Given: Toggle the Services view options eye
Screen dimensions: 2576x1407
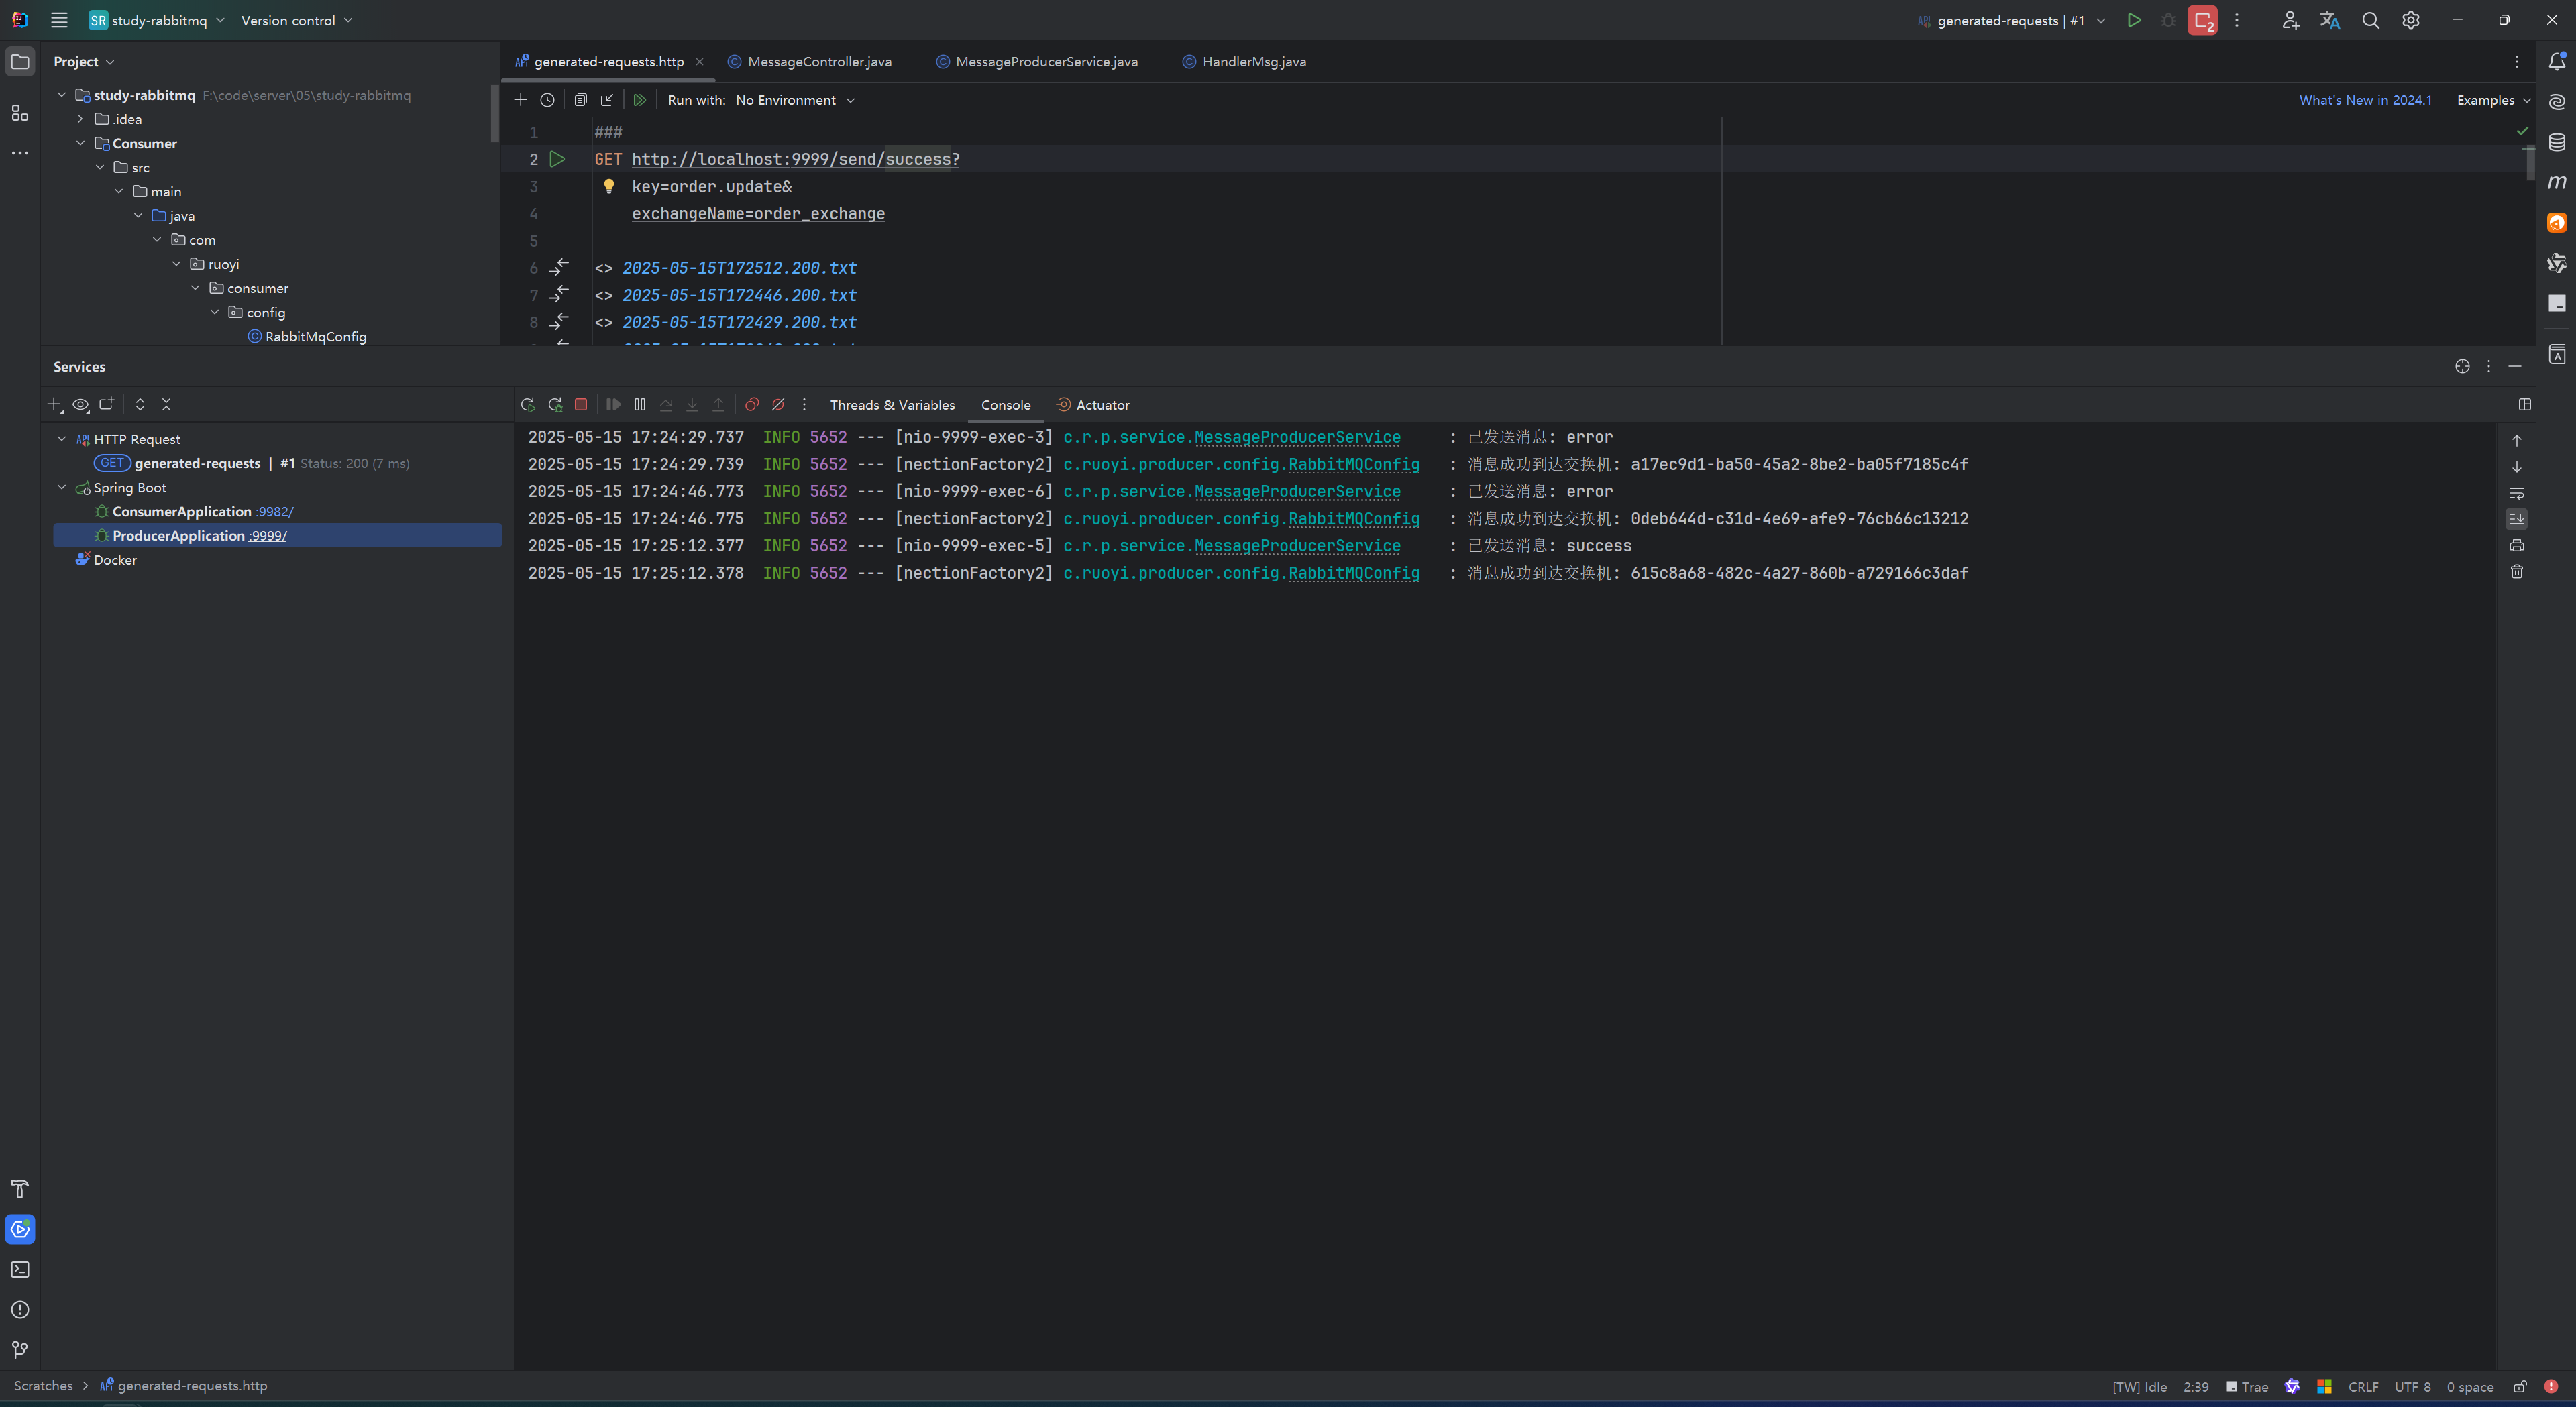Looking at the screenshot, I should pyautogui.click(x=81, y=405).
